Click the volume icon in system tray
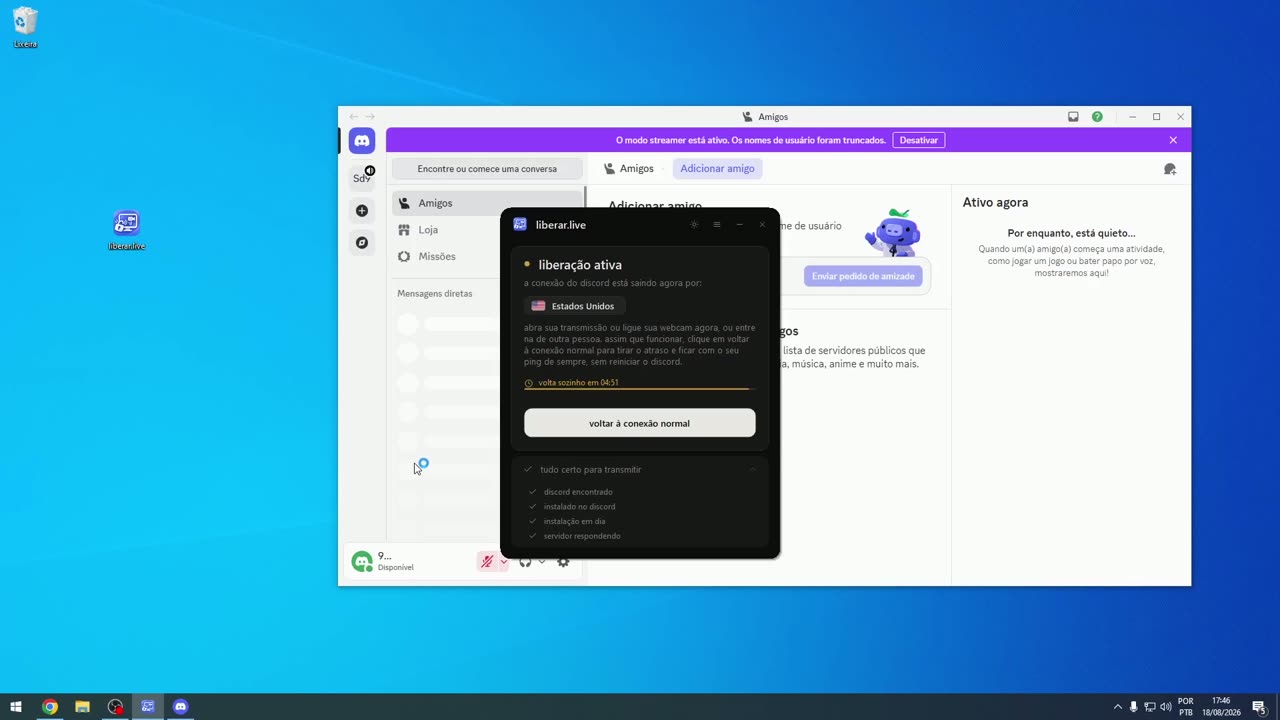This screenshot has height=720, width=1280. pos(1165,707)
